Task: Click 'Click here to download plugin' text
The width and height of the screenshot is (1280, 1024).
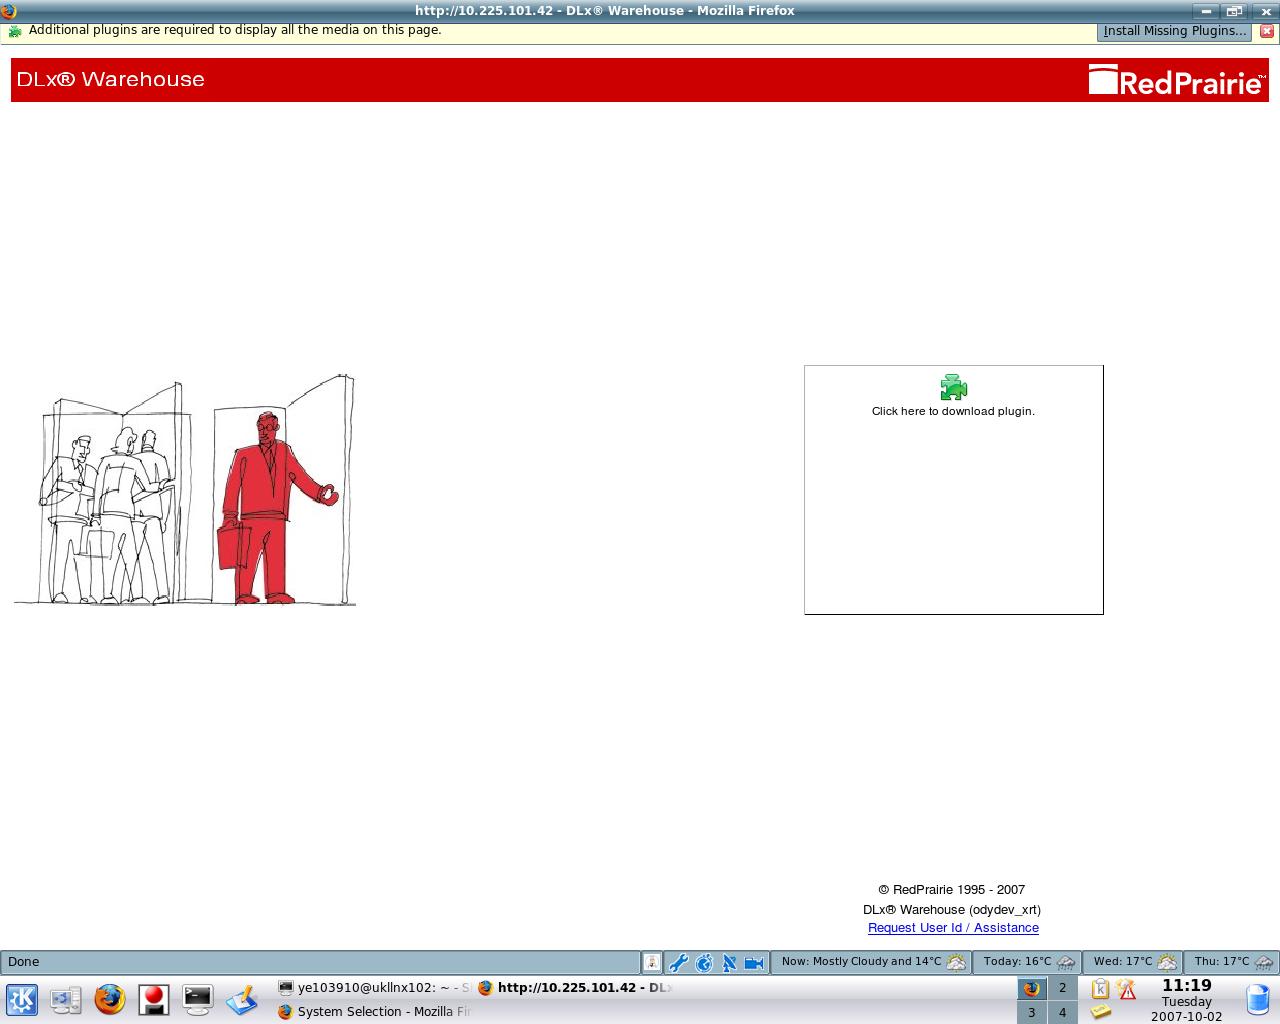Action: click(953, 411)
